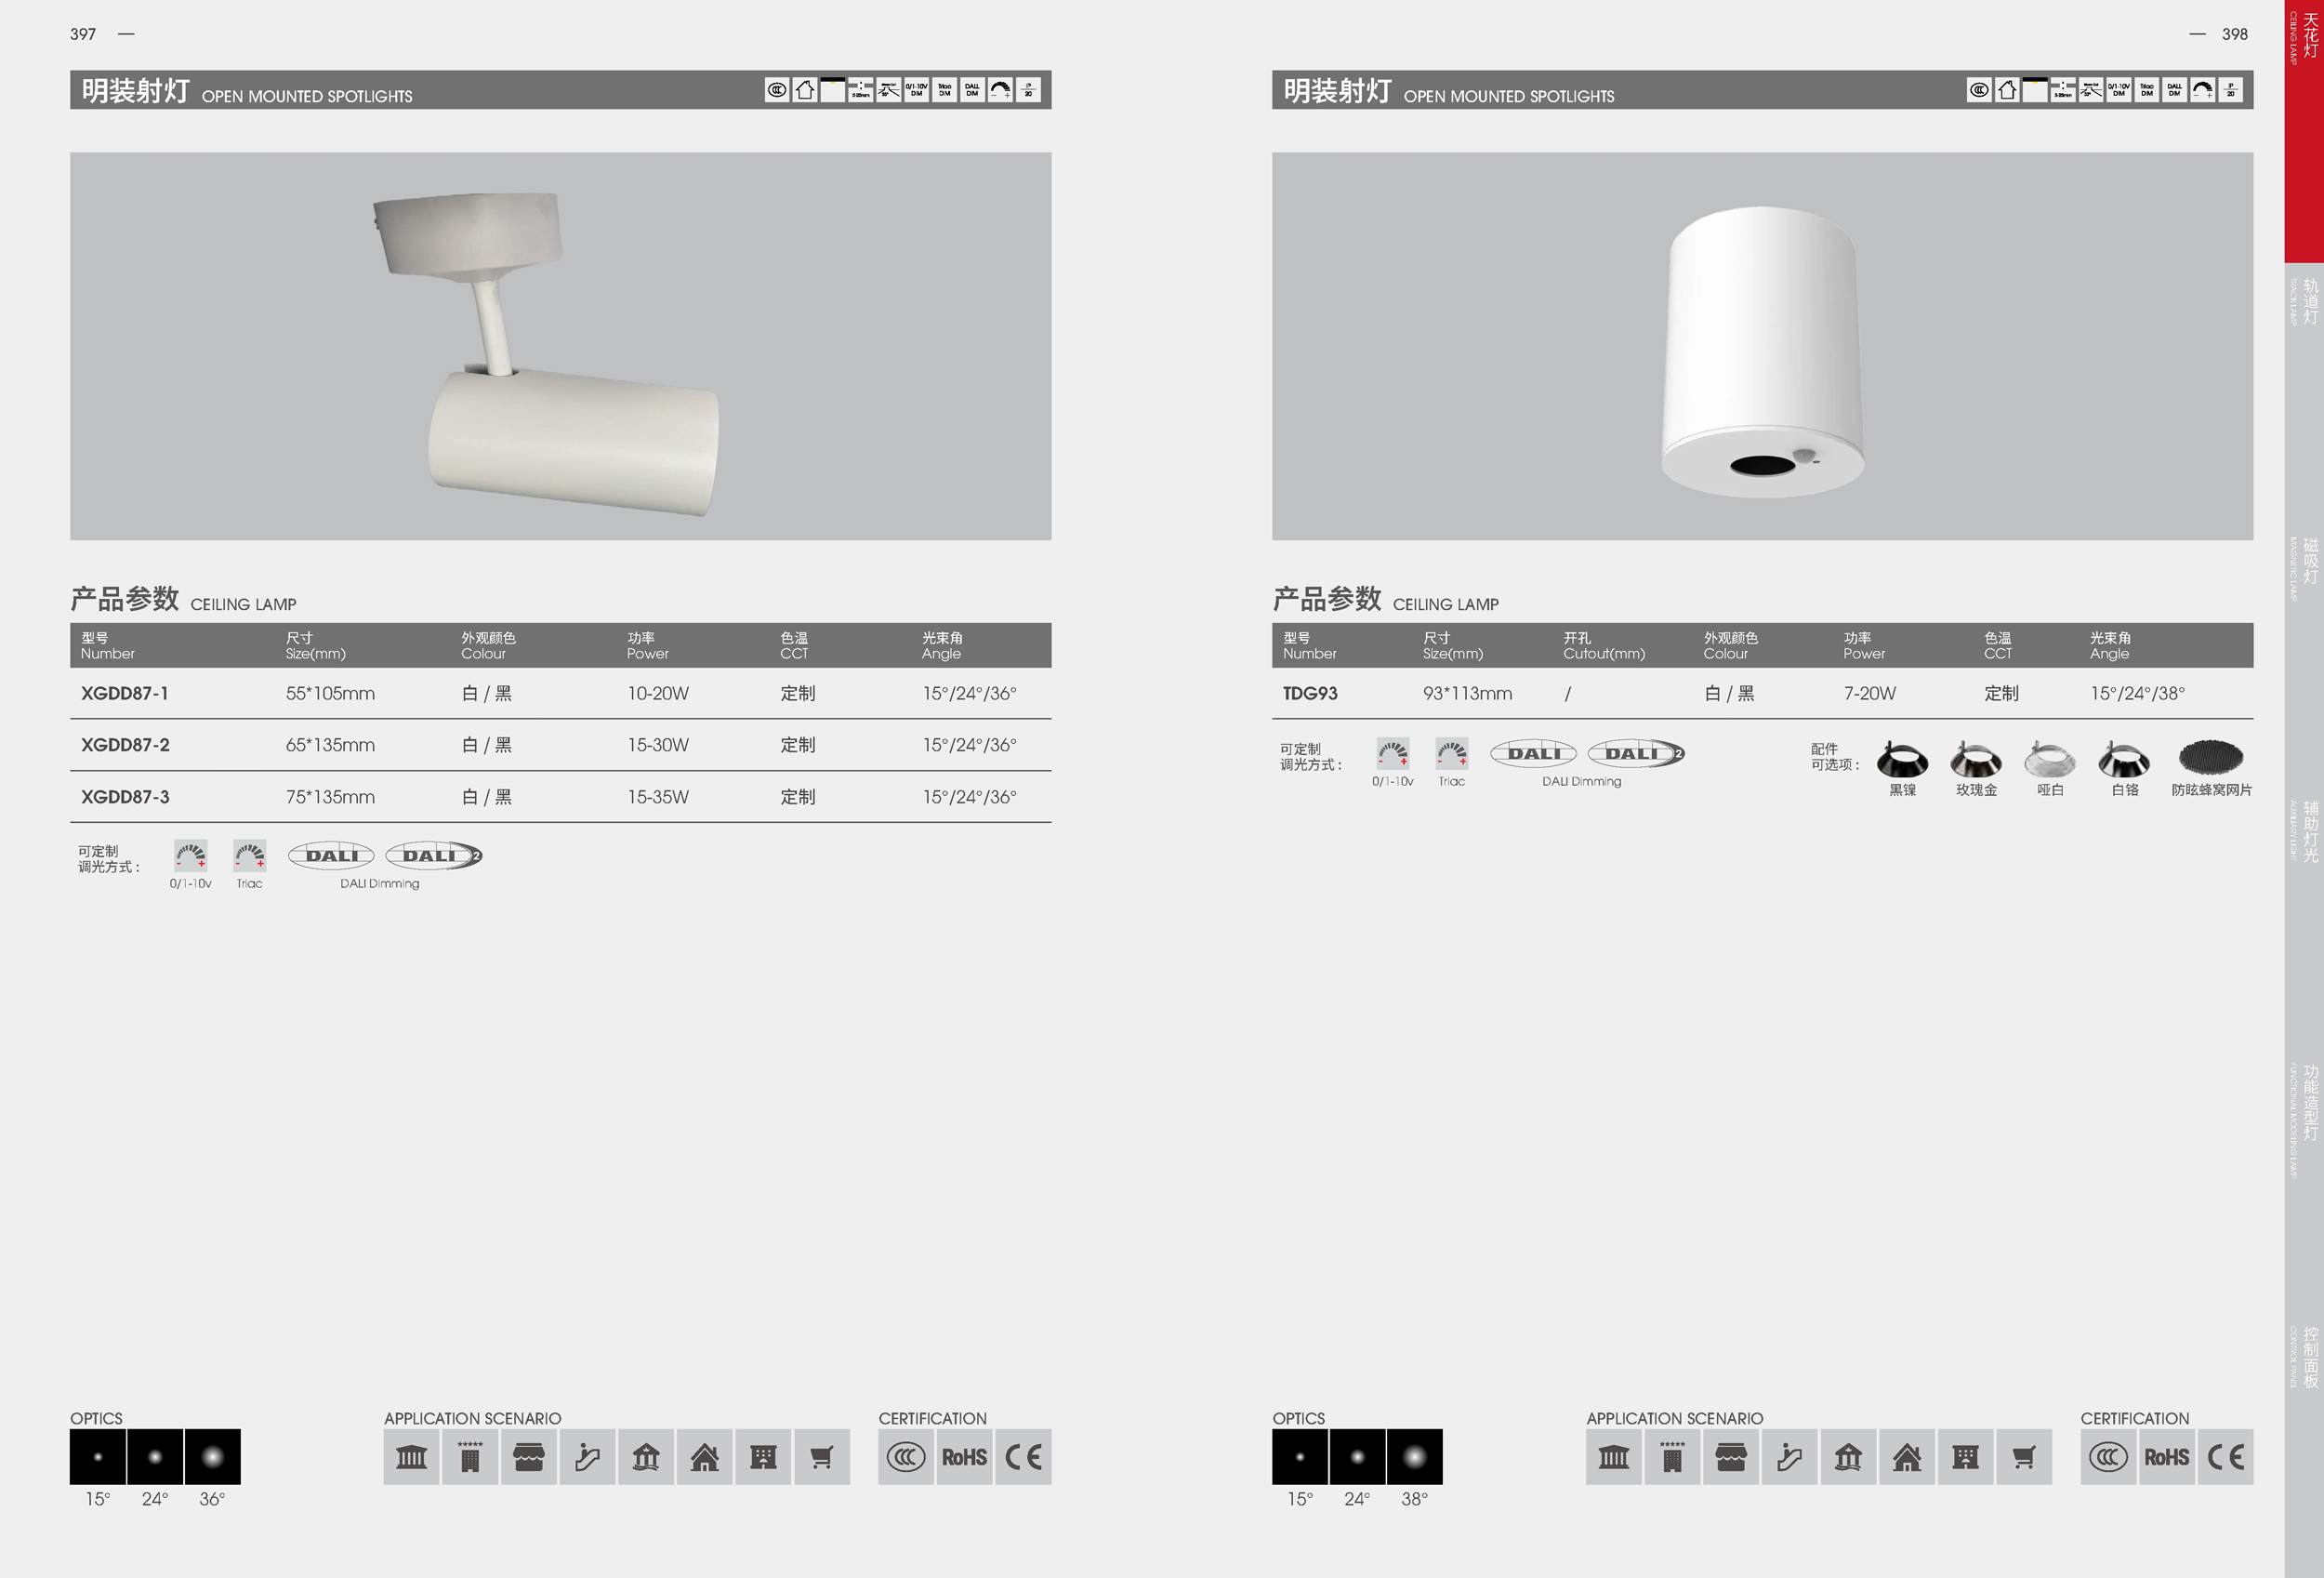
Task: Click the TDG93 model number
Action: [1309, 693]
